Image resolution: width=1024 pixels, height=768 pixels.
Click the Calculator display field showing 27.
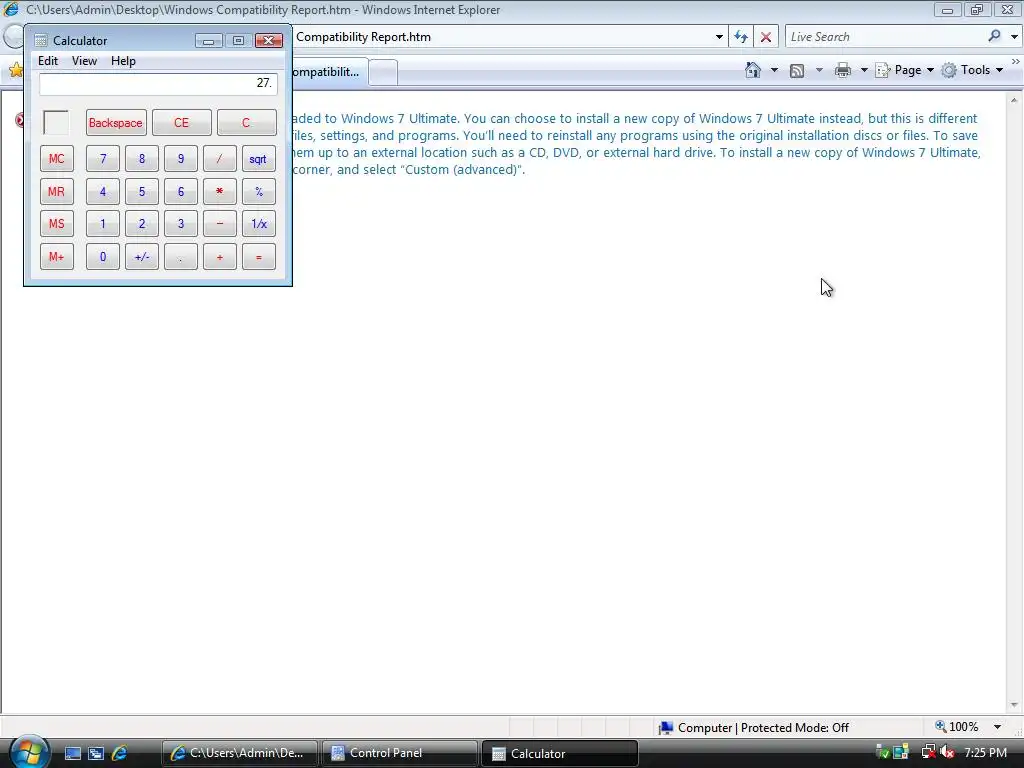[x=158, y=84]
